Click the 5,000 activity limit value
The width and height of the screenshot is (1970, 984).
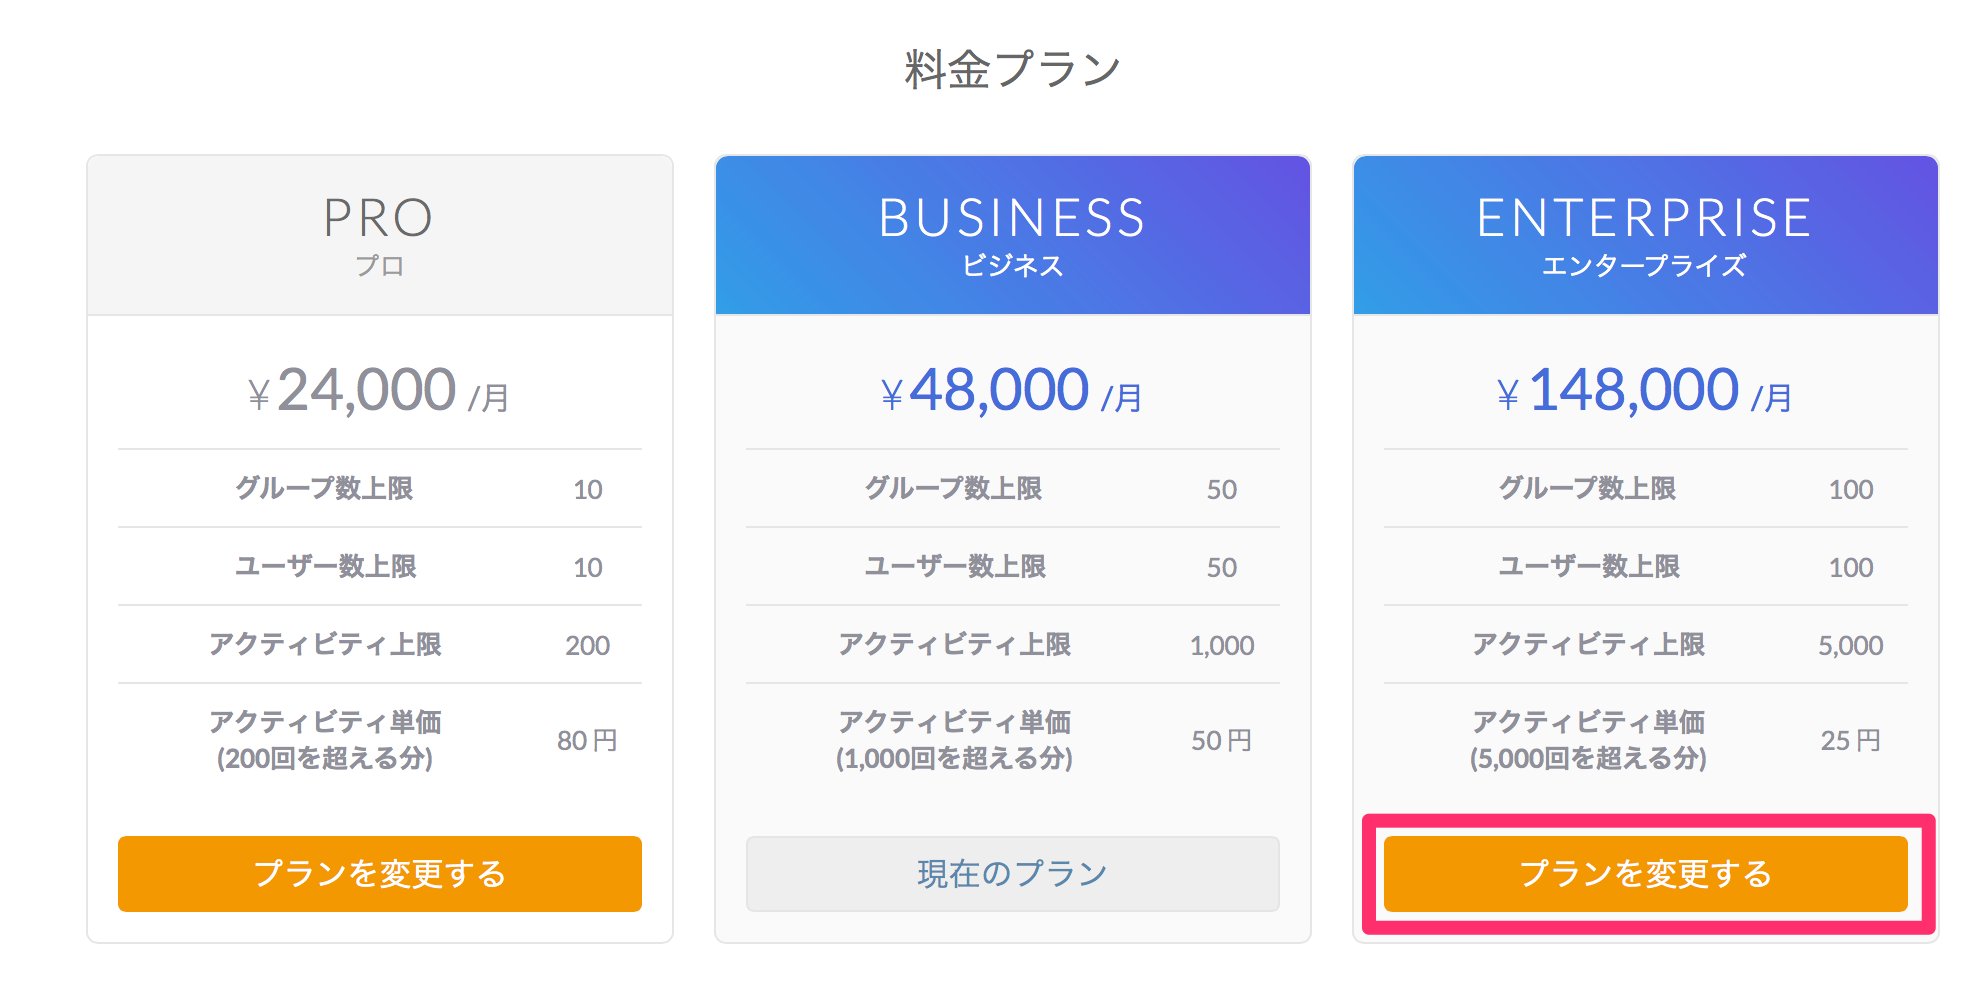pos(1851,646)
